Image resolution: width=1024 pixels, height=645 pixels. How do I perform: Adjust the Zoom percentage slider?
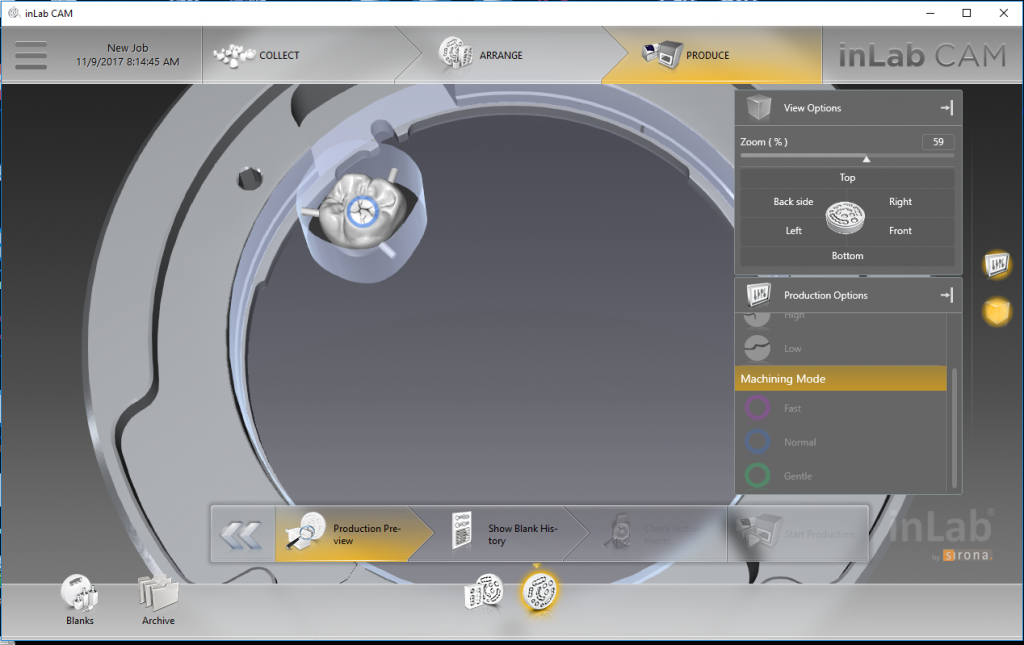pos(866,158)
